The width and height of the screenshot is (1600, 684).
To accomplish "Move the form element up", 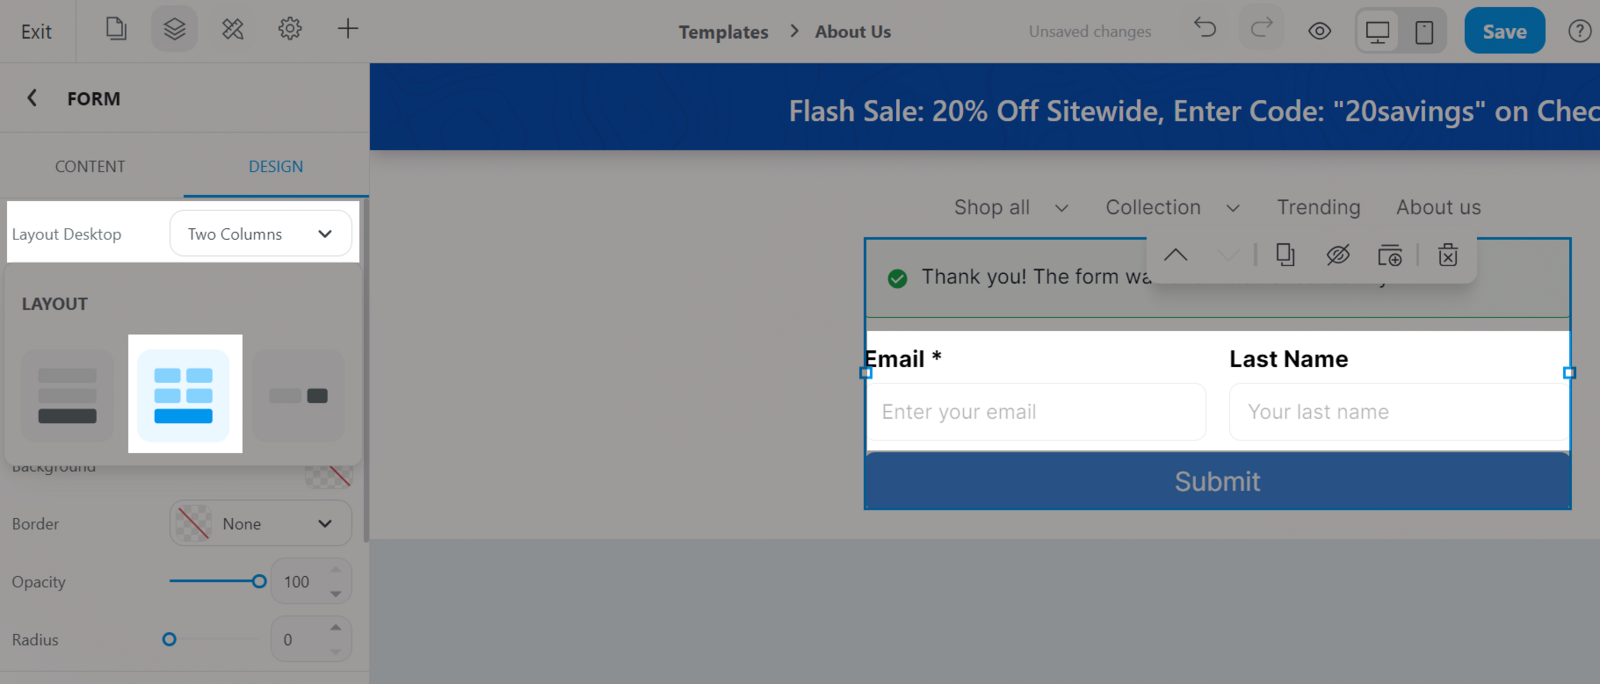I will coord(1176,255).
